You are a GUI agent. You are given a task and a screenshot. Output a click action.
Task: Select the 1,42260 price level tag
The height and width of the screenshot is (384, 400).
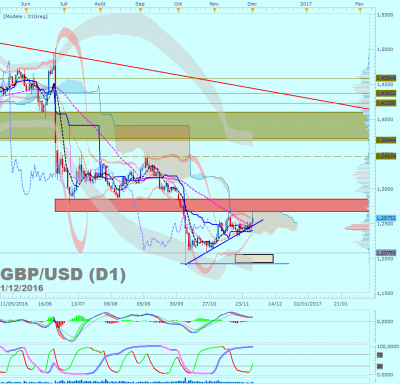[386, 103]
